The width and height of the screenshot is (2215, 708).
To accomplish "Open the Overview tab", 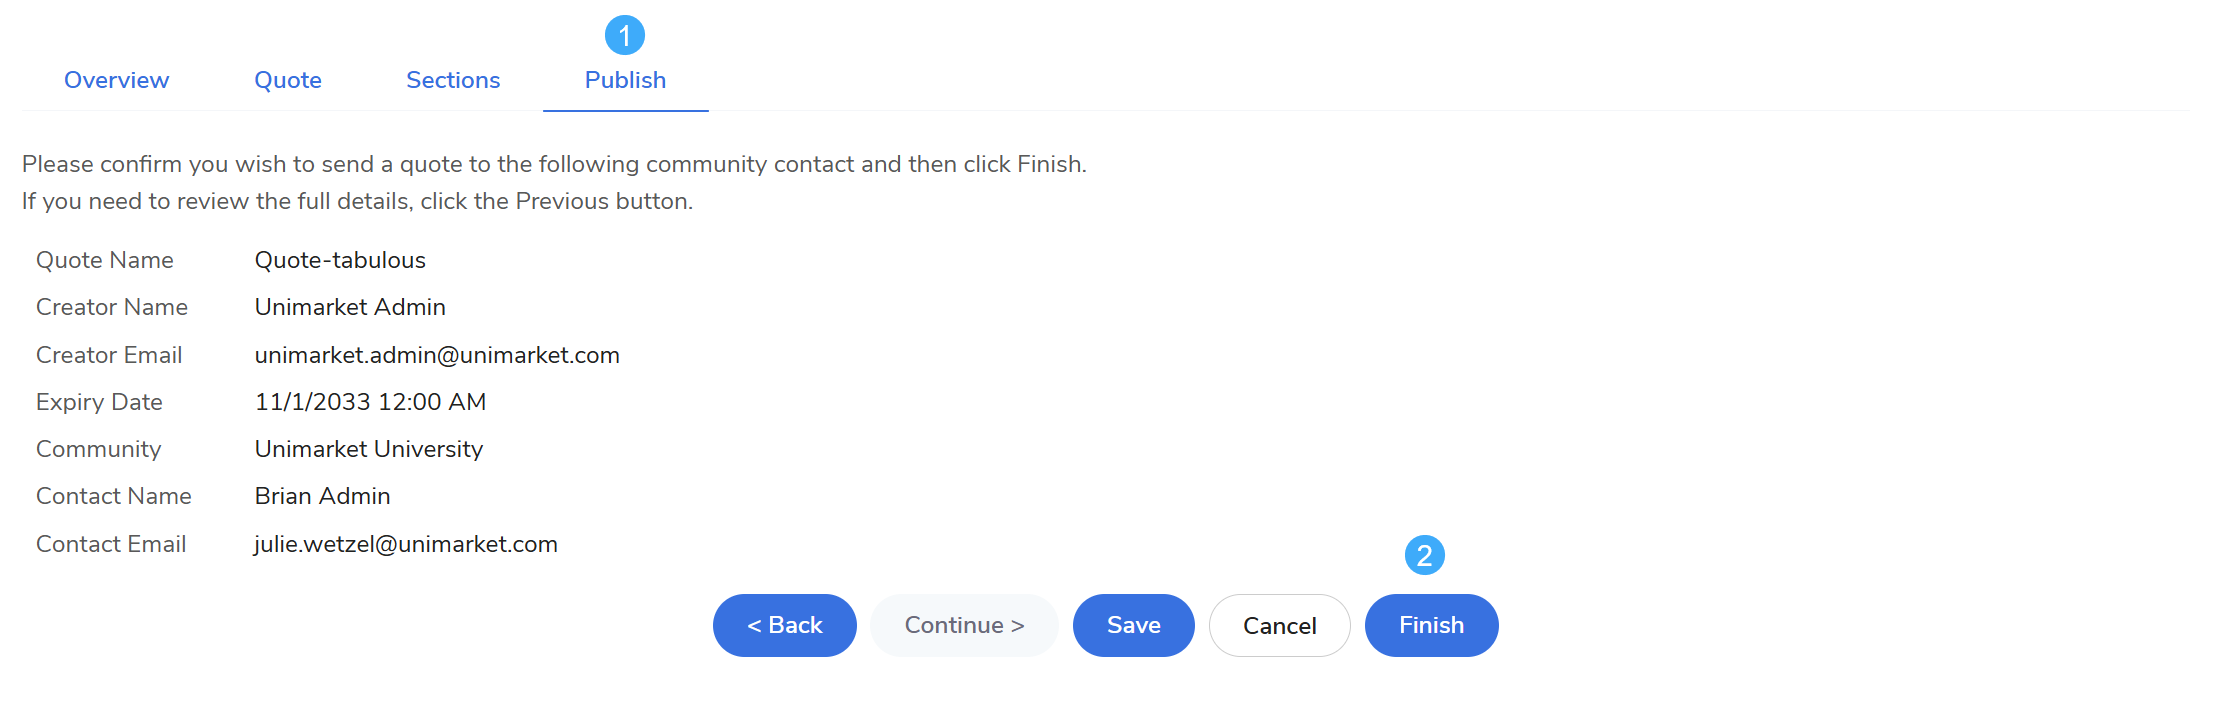I will tap(117, 80).
